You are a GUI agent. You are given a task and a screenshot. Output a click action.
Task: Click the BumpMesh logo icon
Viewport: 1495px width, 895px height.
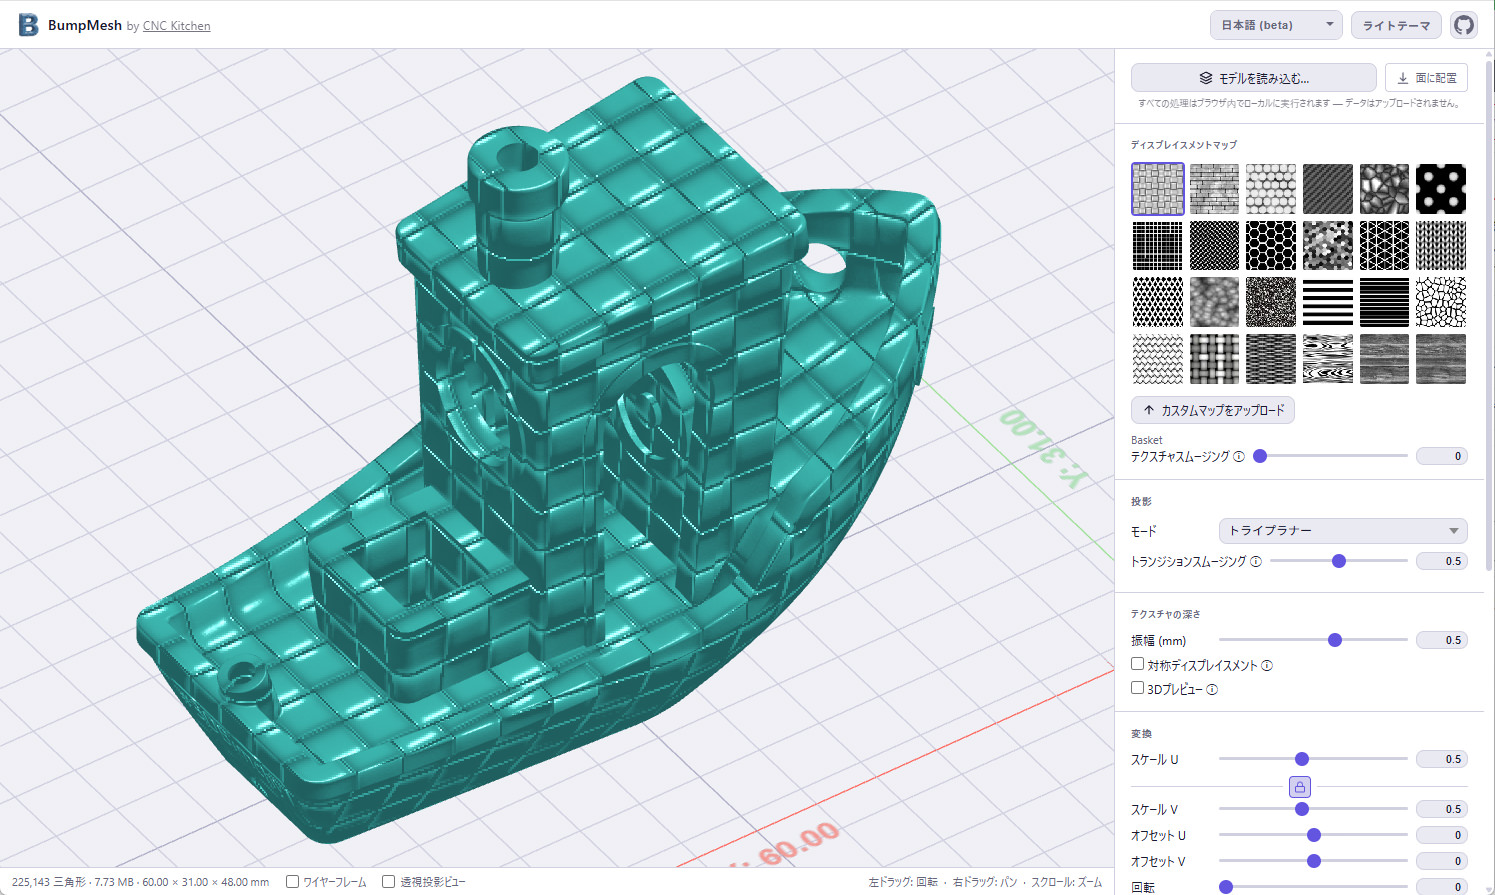tap(28, 25)
